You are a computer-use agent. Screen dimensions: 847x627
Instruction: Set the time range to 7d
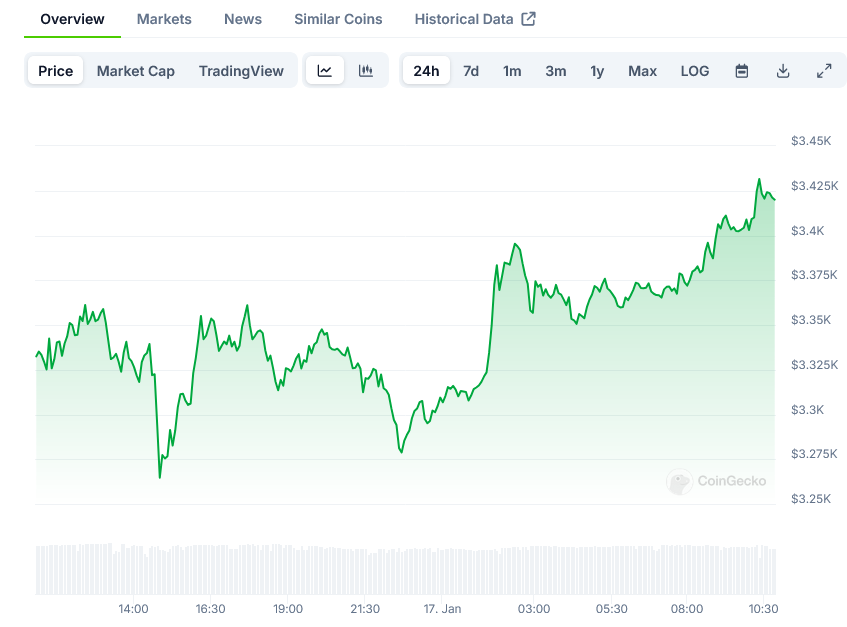coord(471,71)
